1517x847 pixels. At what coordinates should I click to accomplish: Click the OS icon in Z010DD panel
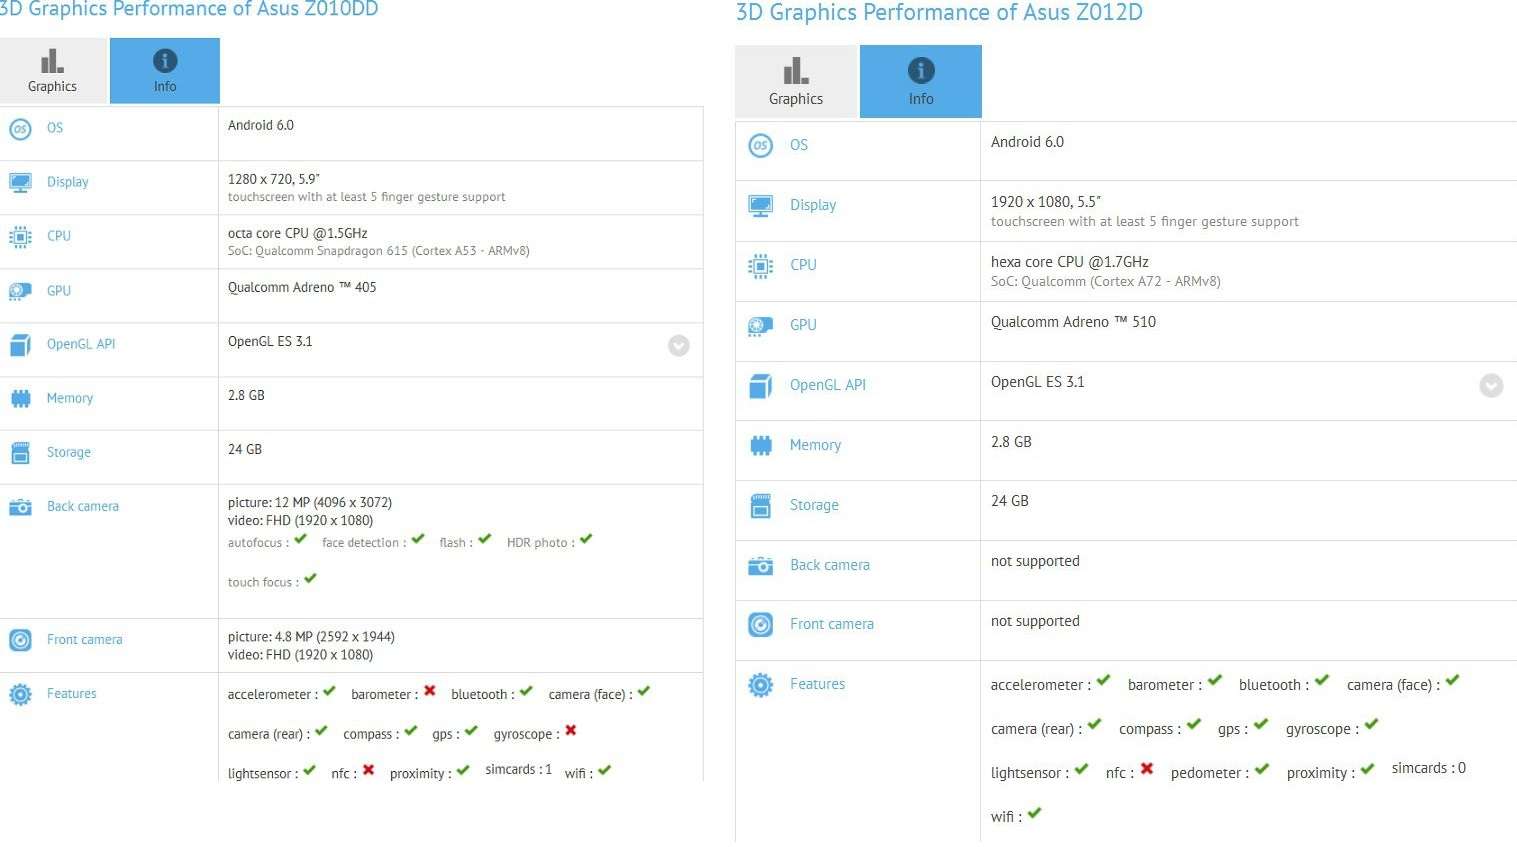pyautogui.click(x=20, y=129)
